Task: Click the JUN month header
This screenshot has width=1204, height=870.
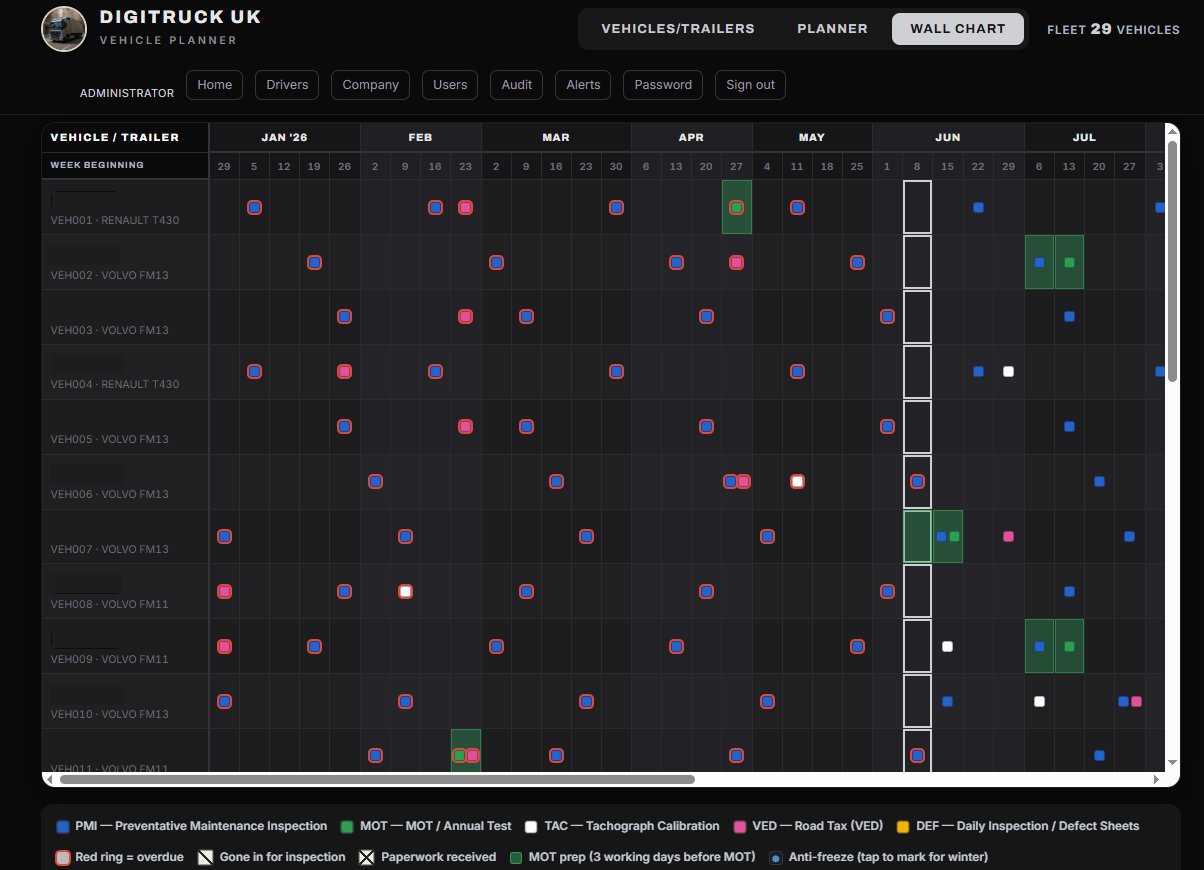Action: 948,137
